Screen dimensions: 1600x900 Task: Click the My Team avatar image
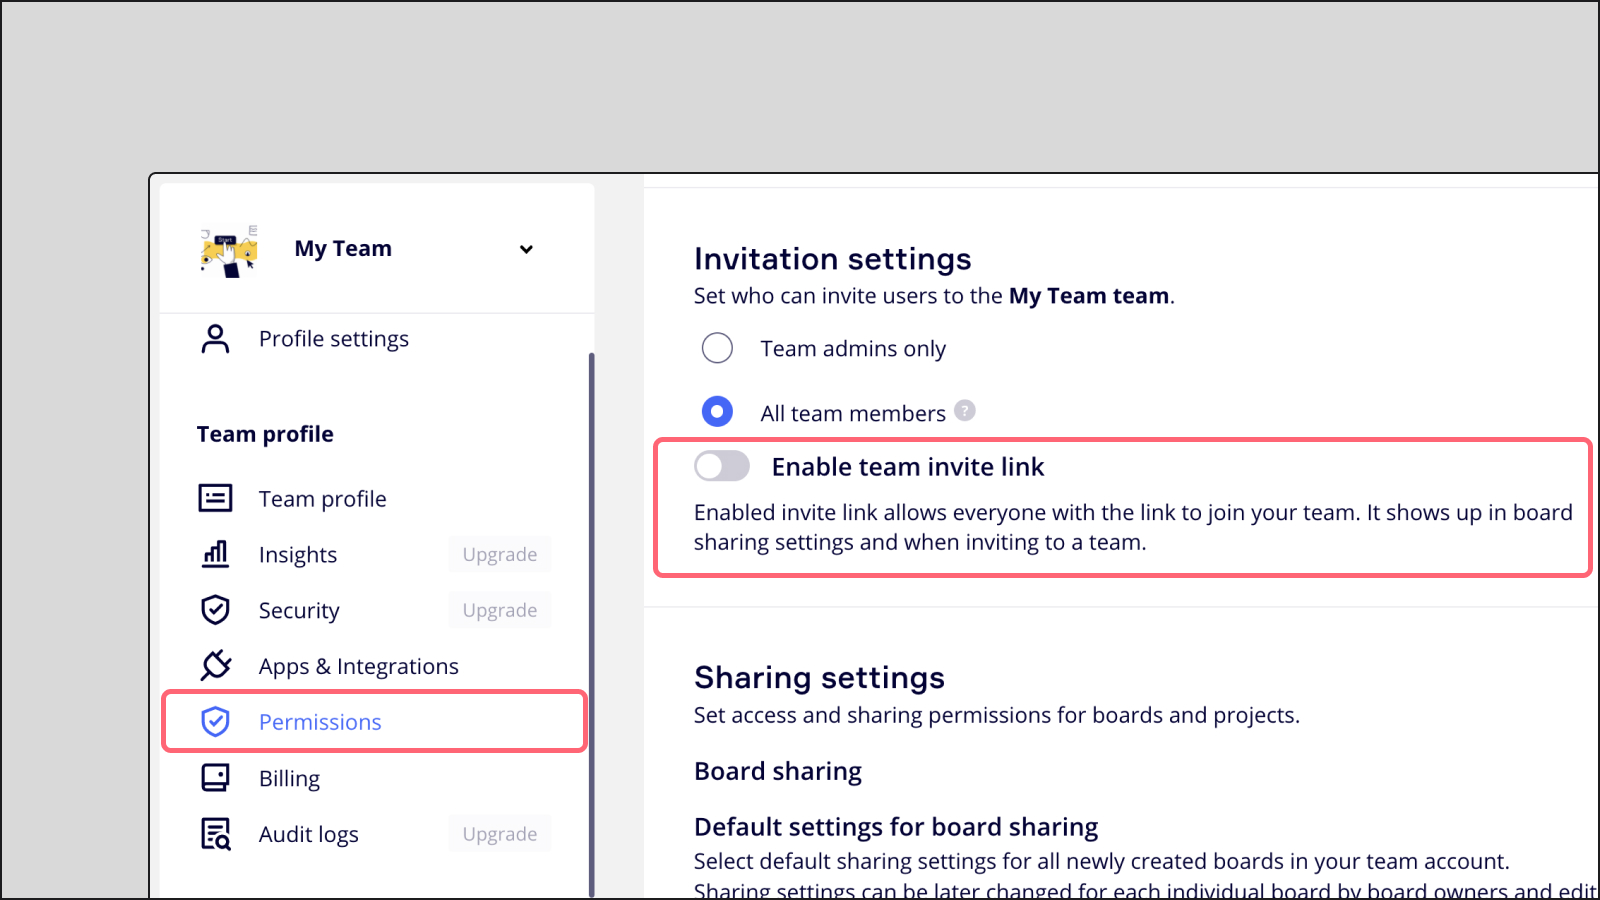point(229,251)
